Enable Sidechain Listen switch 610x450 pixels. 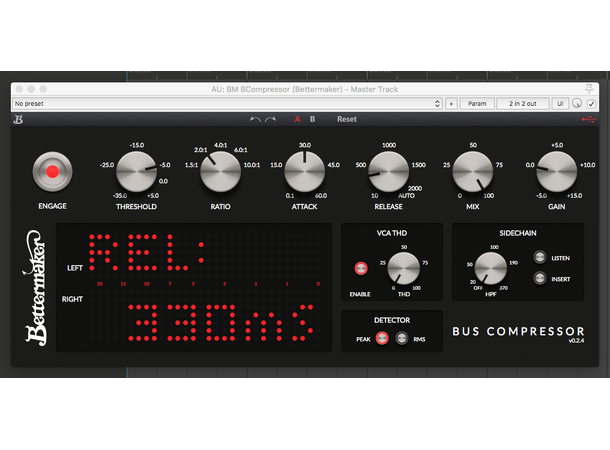pos(540,257)
